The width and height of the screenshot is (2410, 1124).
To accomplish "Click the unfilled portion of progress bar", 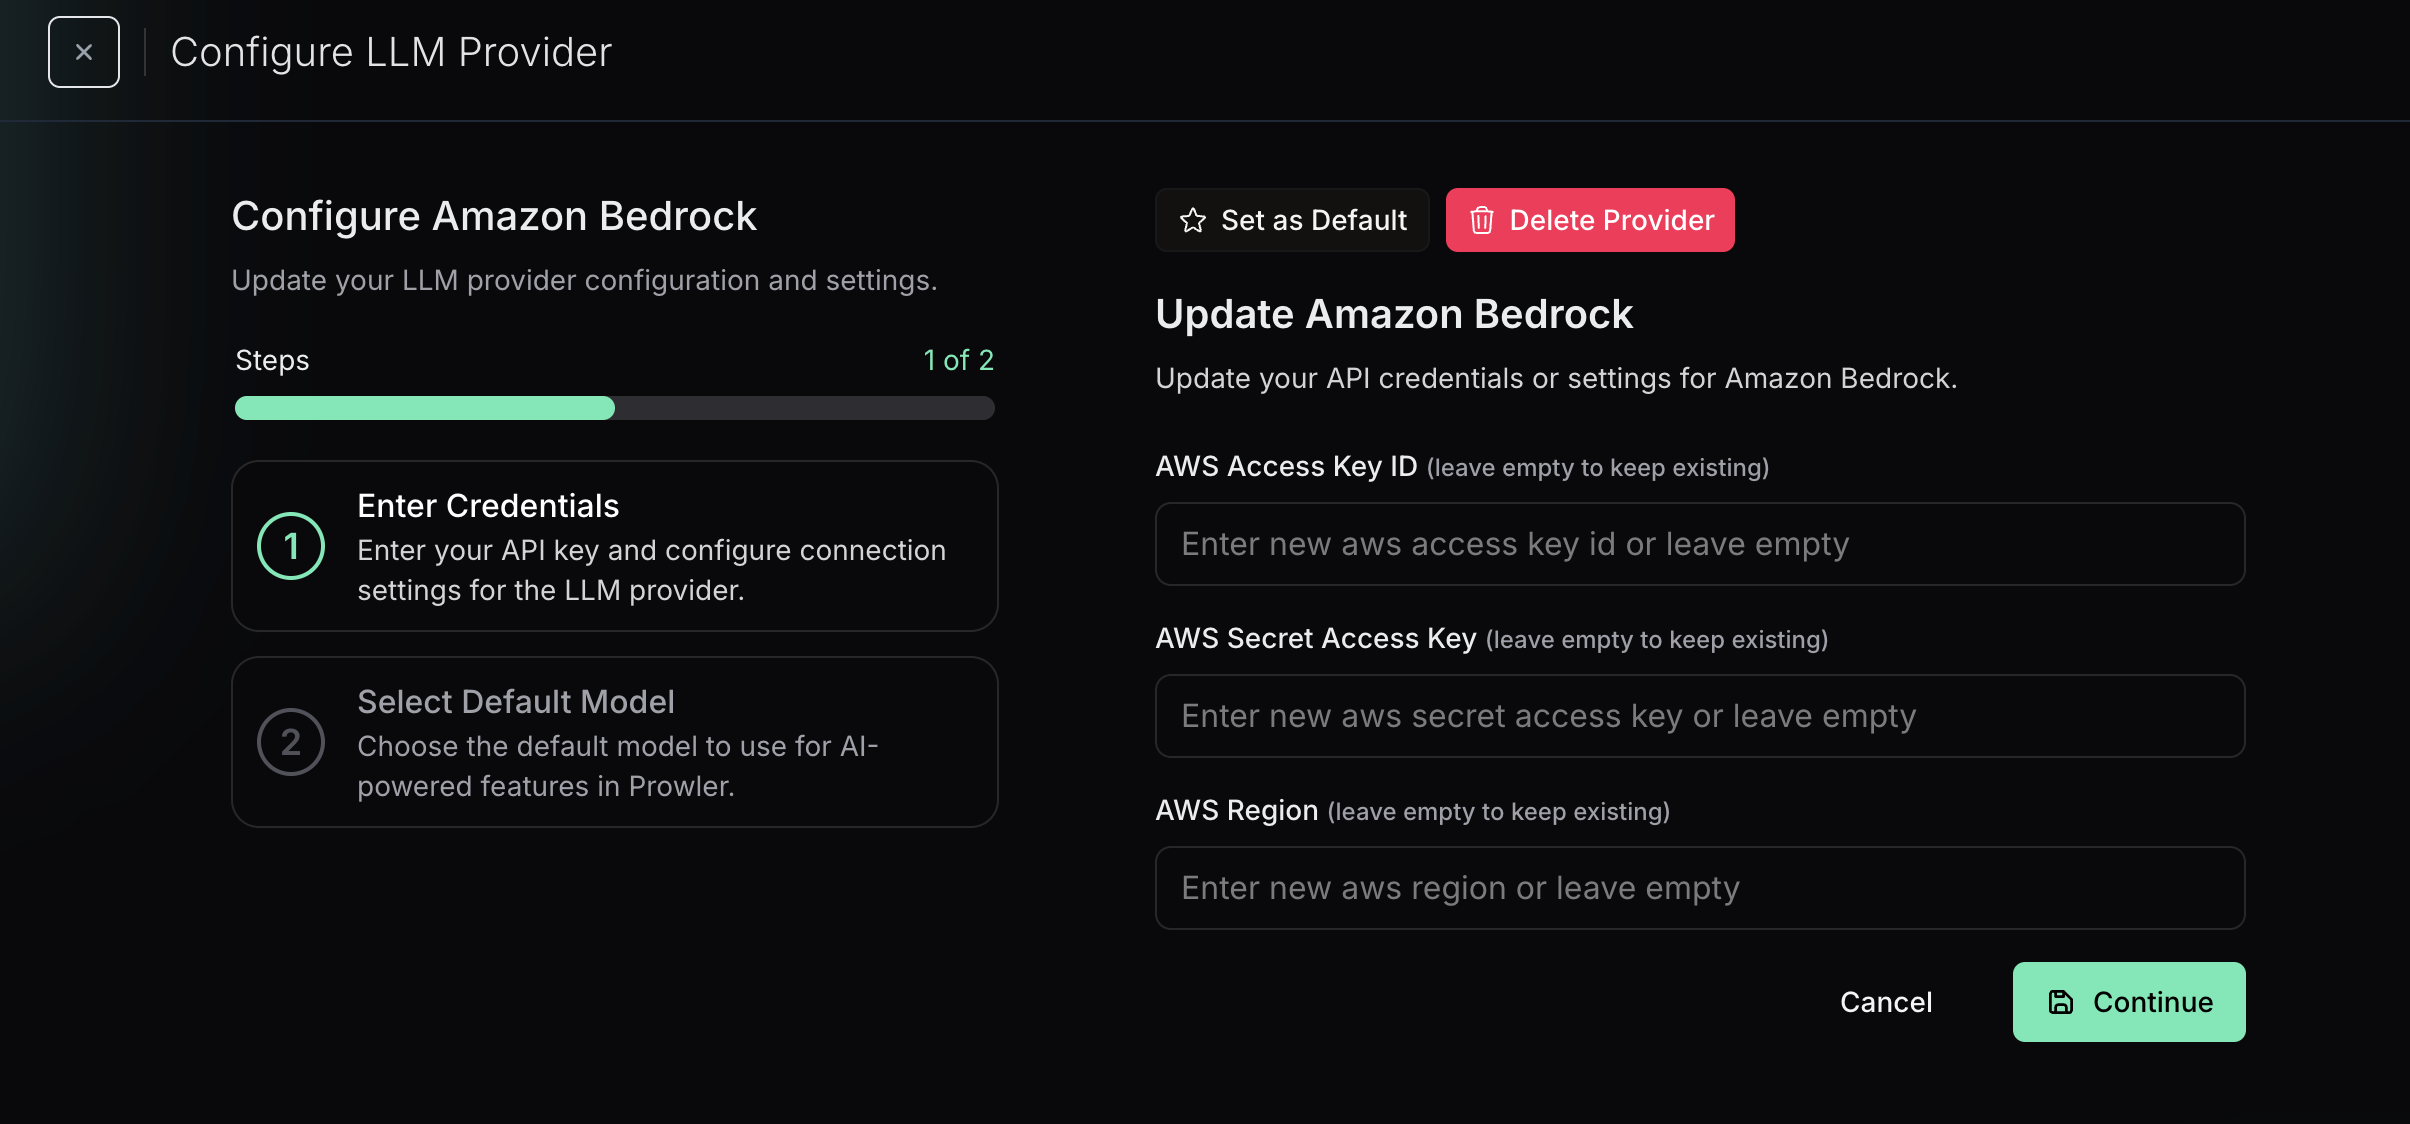I will 804,408.
